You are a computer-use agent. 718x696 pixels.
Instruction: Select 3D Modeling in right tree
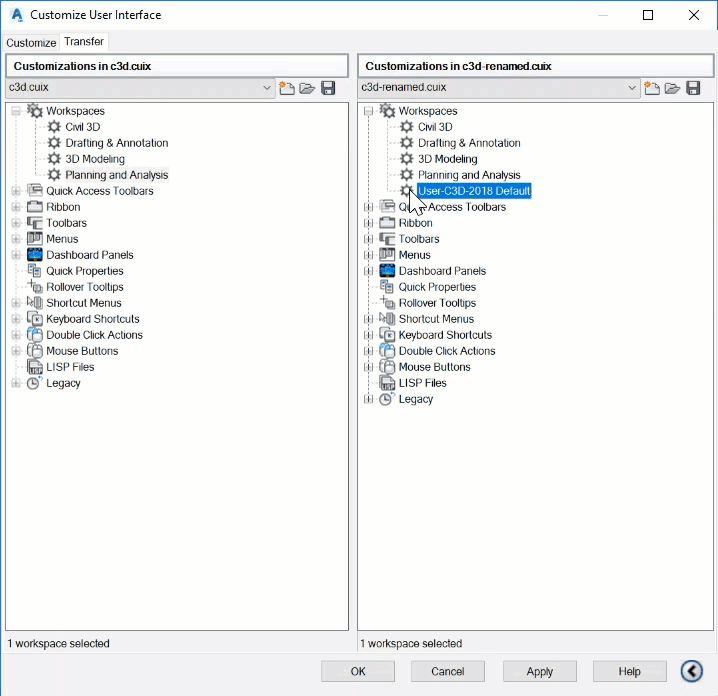pos(447,159)
